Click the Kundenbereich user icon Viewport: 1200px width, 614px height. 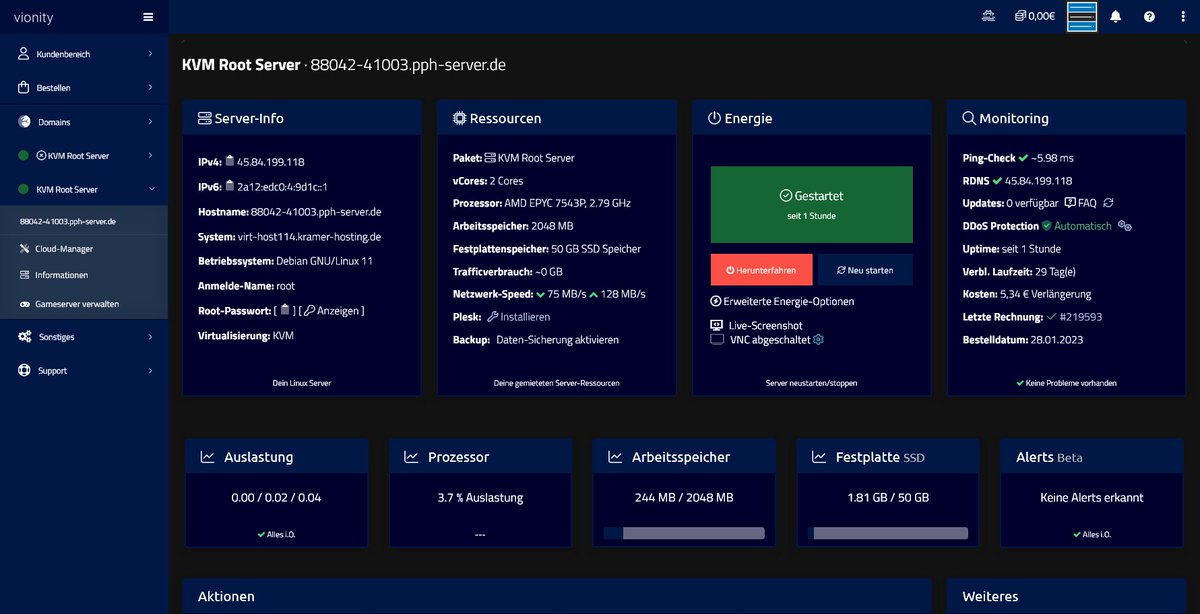[x=24, y=54]
